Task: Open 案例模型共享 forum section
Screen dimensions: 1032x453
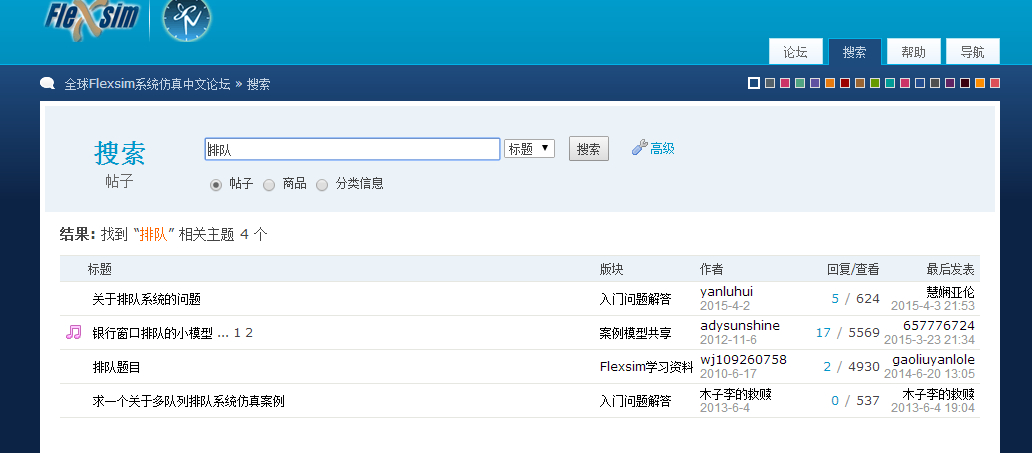Action: pyautogui.click(x=635, y=333)
